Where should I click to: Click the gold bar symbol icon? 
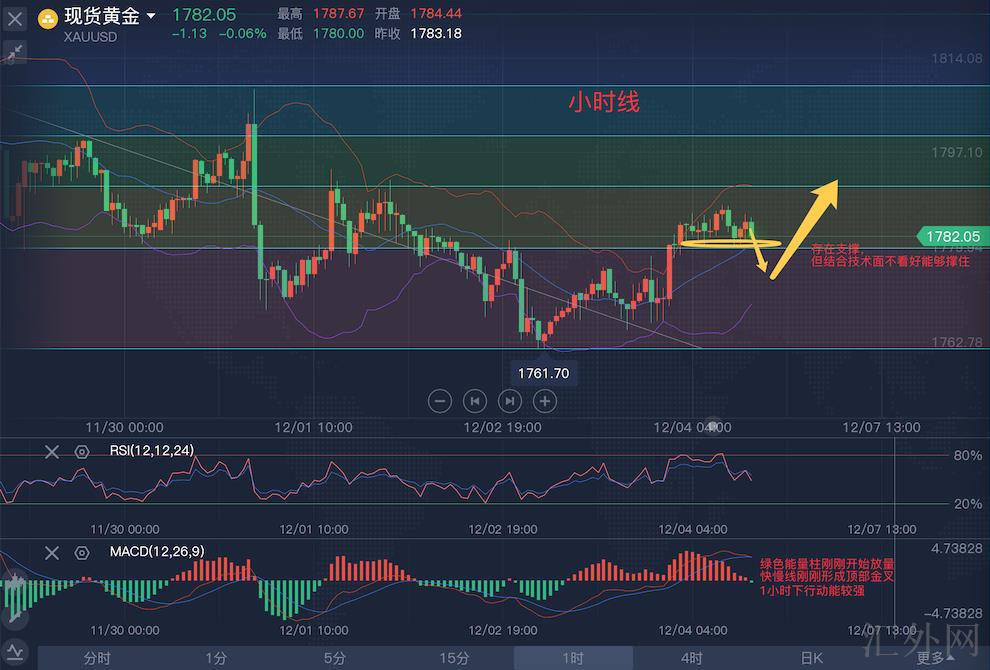pos(47,17)
